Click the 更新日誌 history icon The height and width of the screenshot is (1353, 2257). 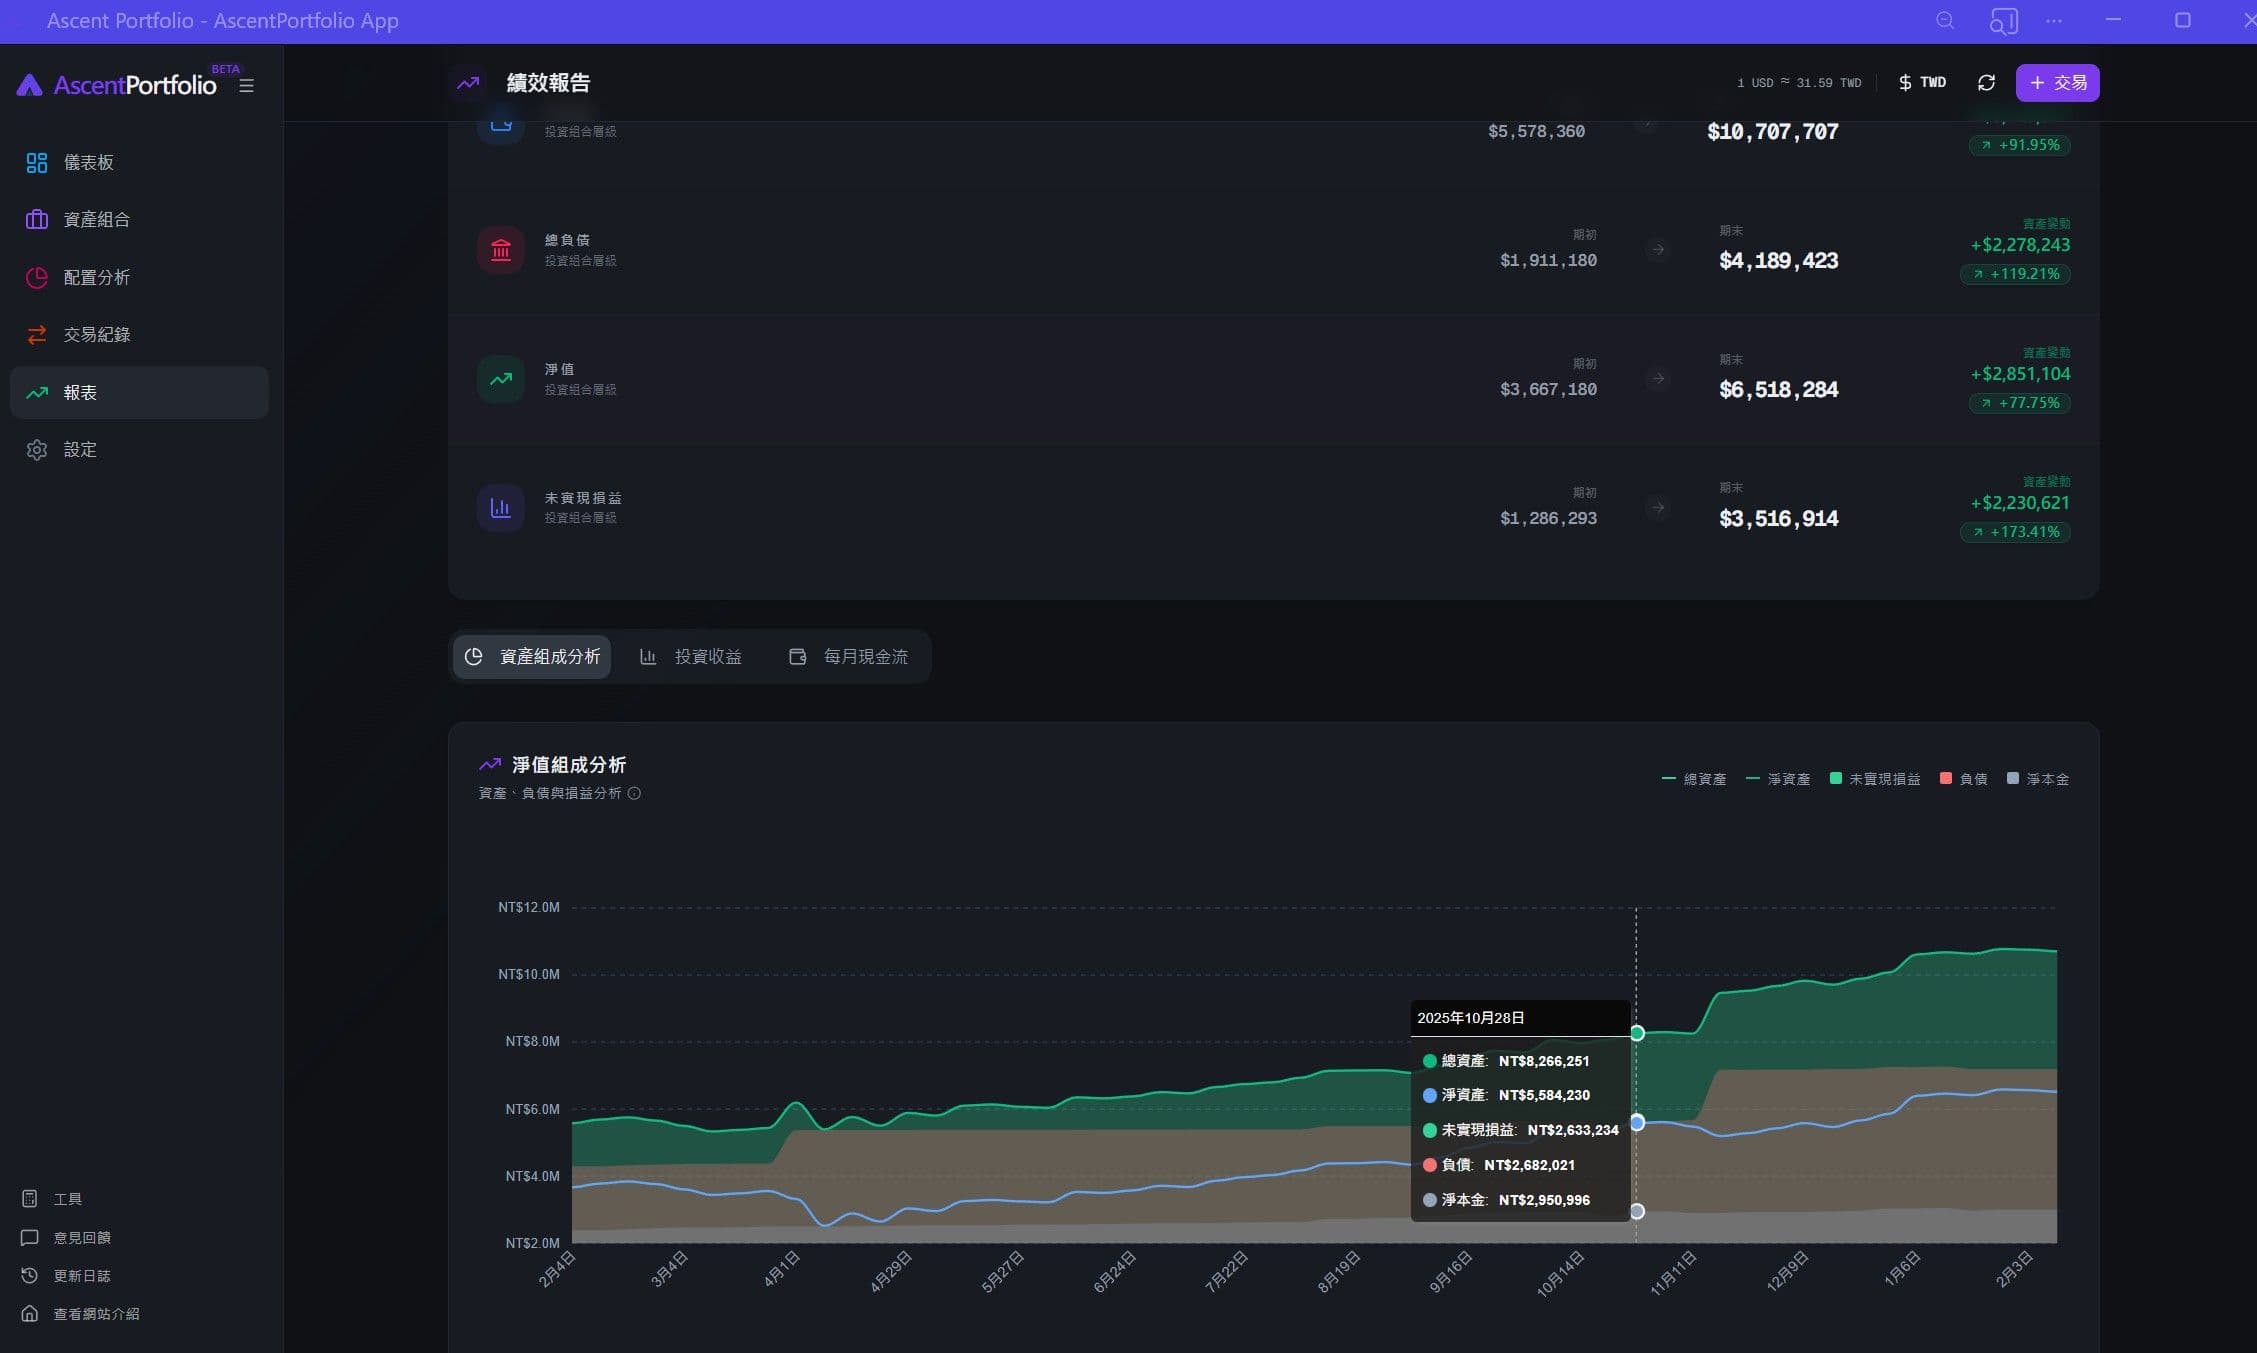[30, 1276]
